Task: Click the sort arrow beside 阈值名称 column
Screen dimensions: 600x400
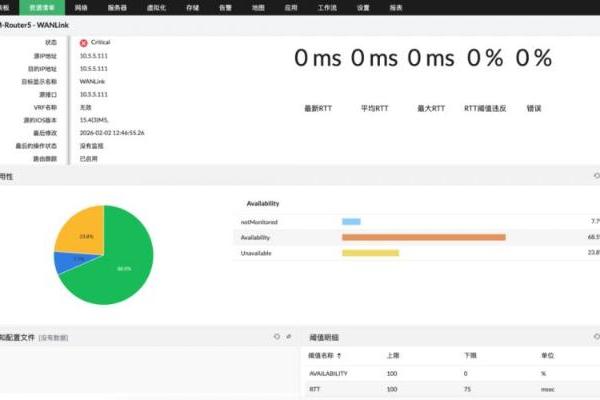Action: click(339, 356)
